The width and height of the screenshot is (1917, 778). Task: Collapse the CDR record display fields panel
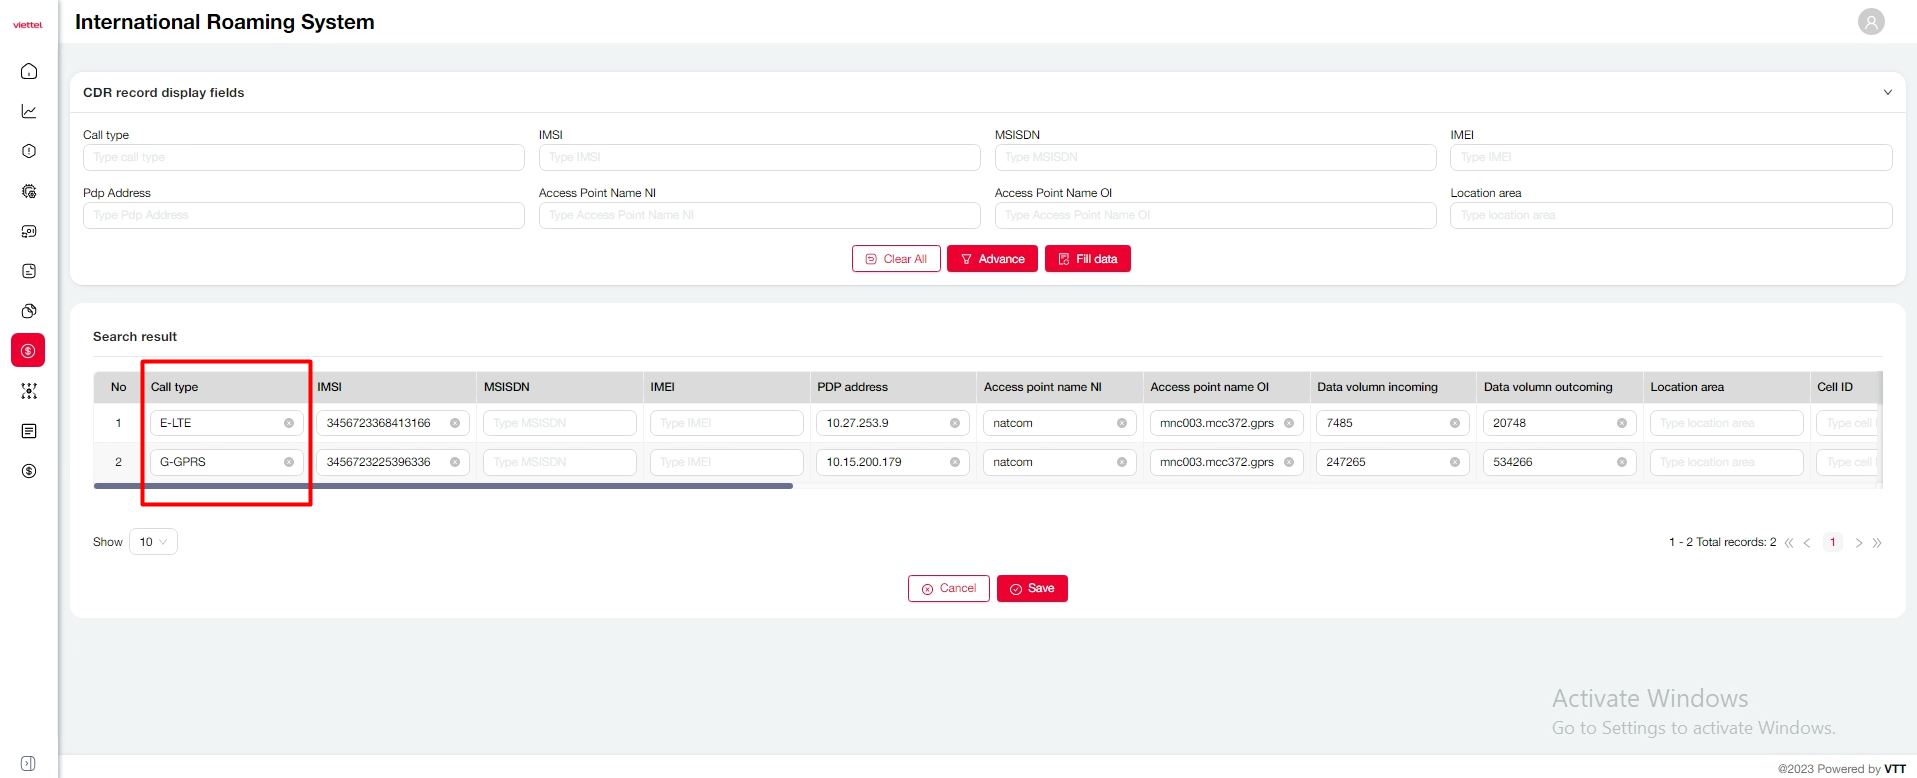coord(1887,92)
